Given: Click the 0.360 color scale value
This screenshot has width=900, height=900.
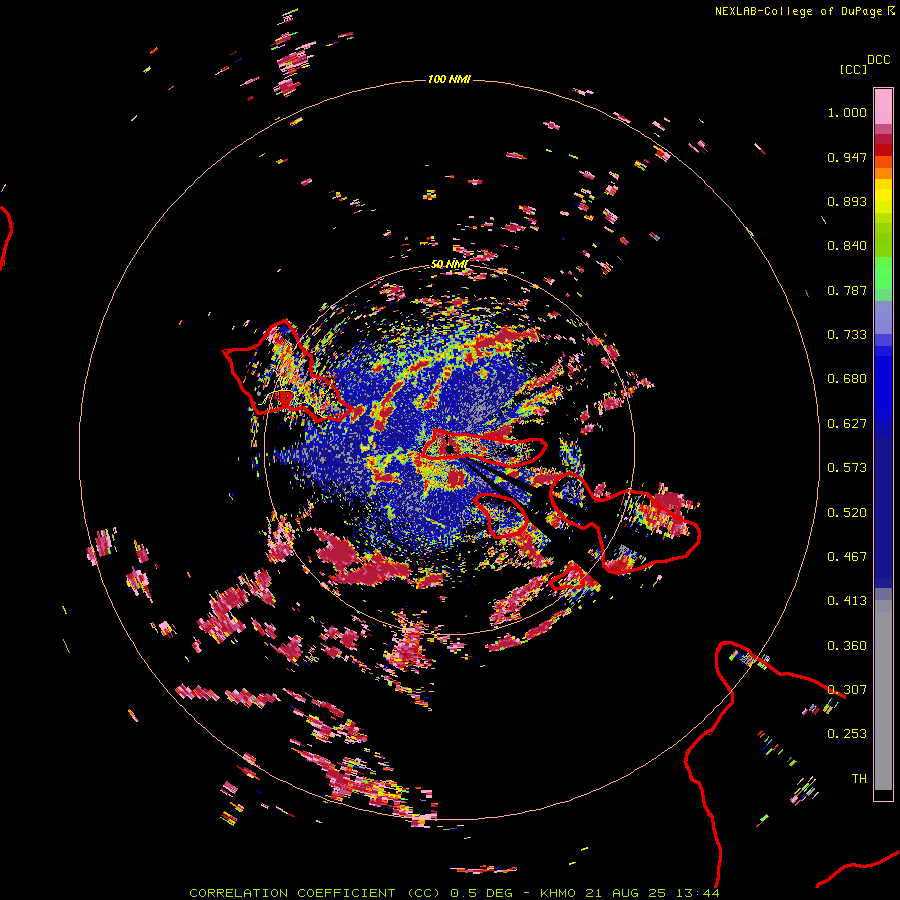Looking at the screenshot, I should point(847,646).
